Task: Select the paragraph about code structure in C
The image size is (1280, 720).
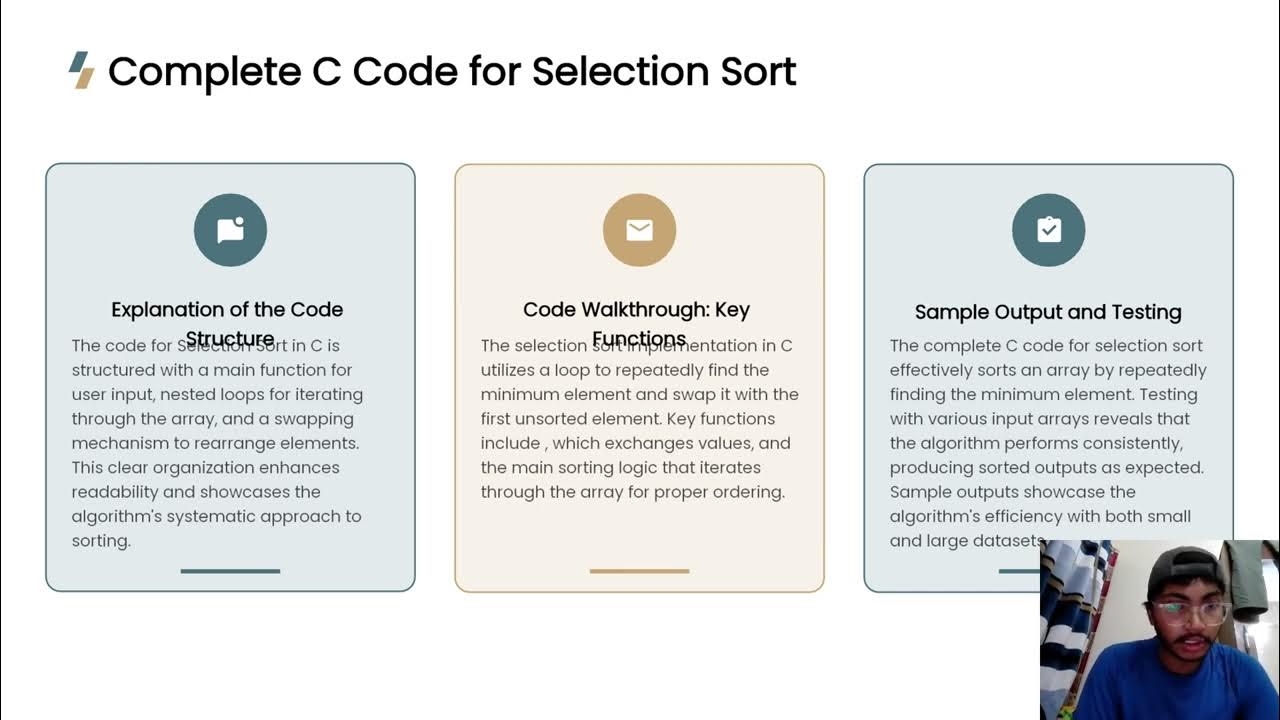Action: [x=217, y=443]
